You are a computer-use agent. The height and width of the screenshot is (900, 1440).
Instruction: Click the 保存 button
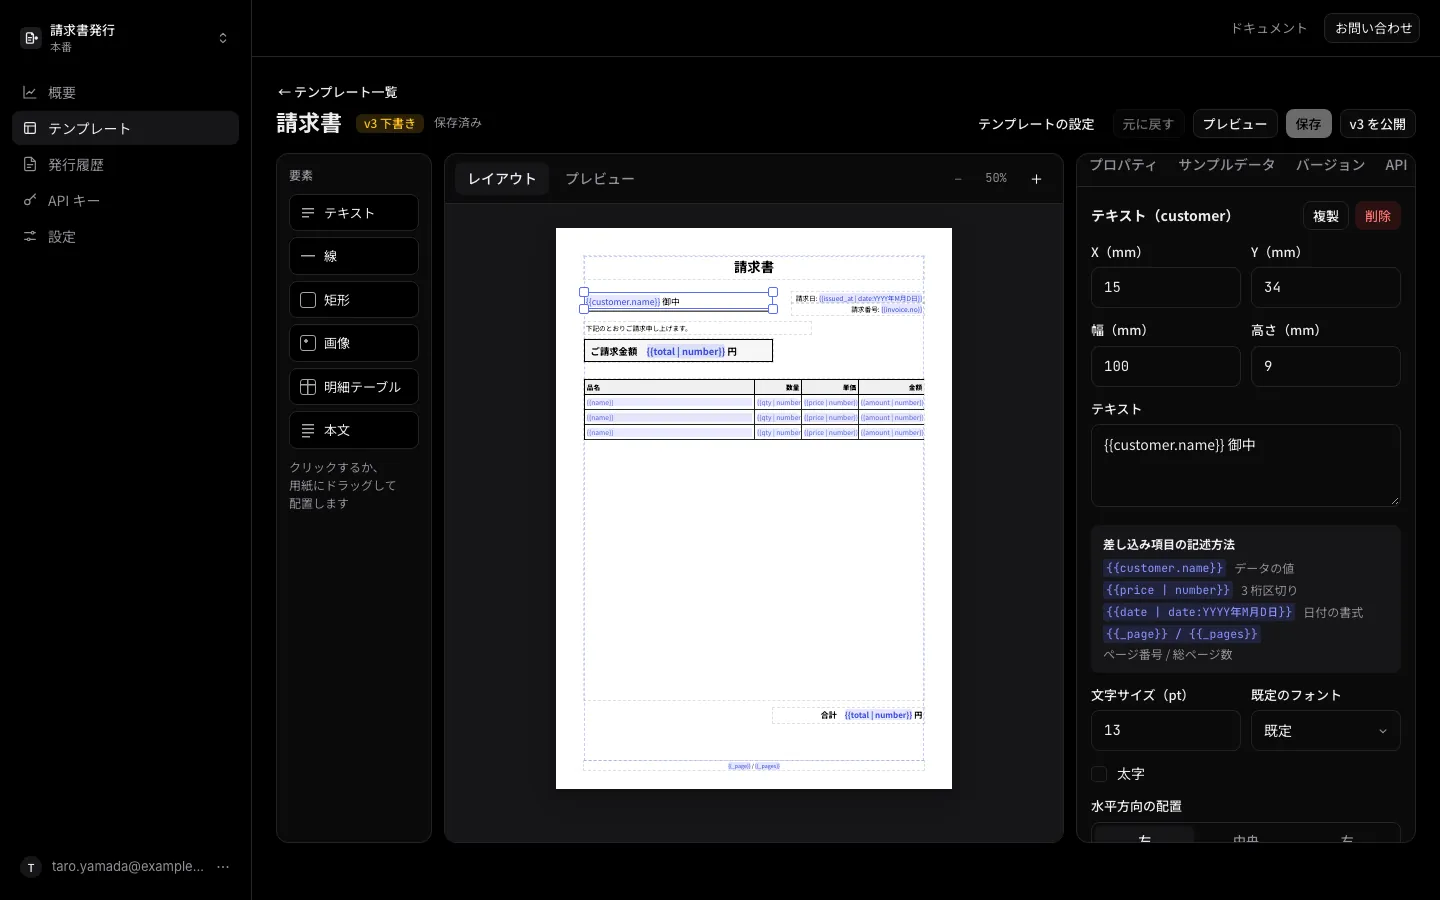click(1309, 124)
